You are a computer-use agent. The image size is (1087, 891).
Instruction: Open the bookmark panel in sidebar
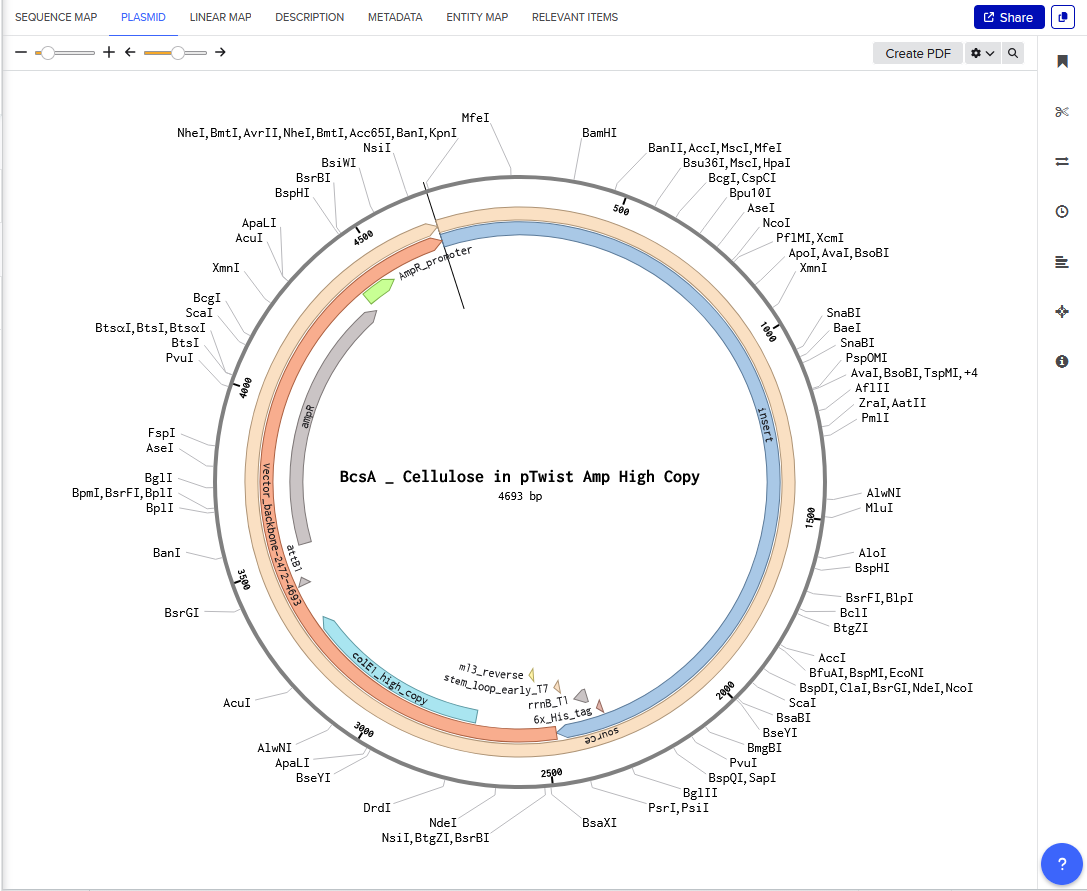[1062, 61]
